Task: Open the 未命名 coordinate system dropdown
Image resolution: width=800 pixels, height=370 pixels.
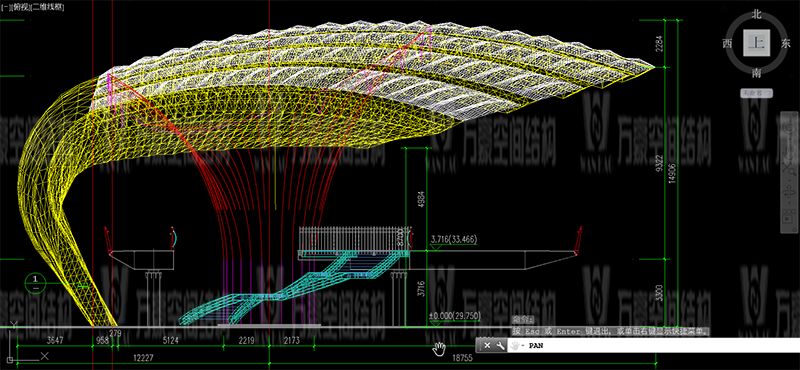Action: click(756, 93)
